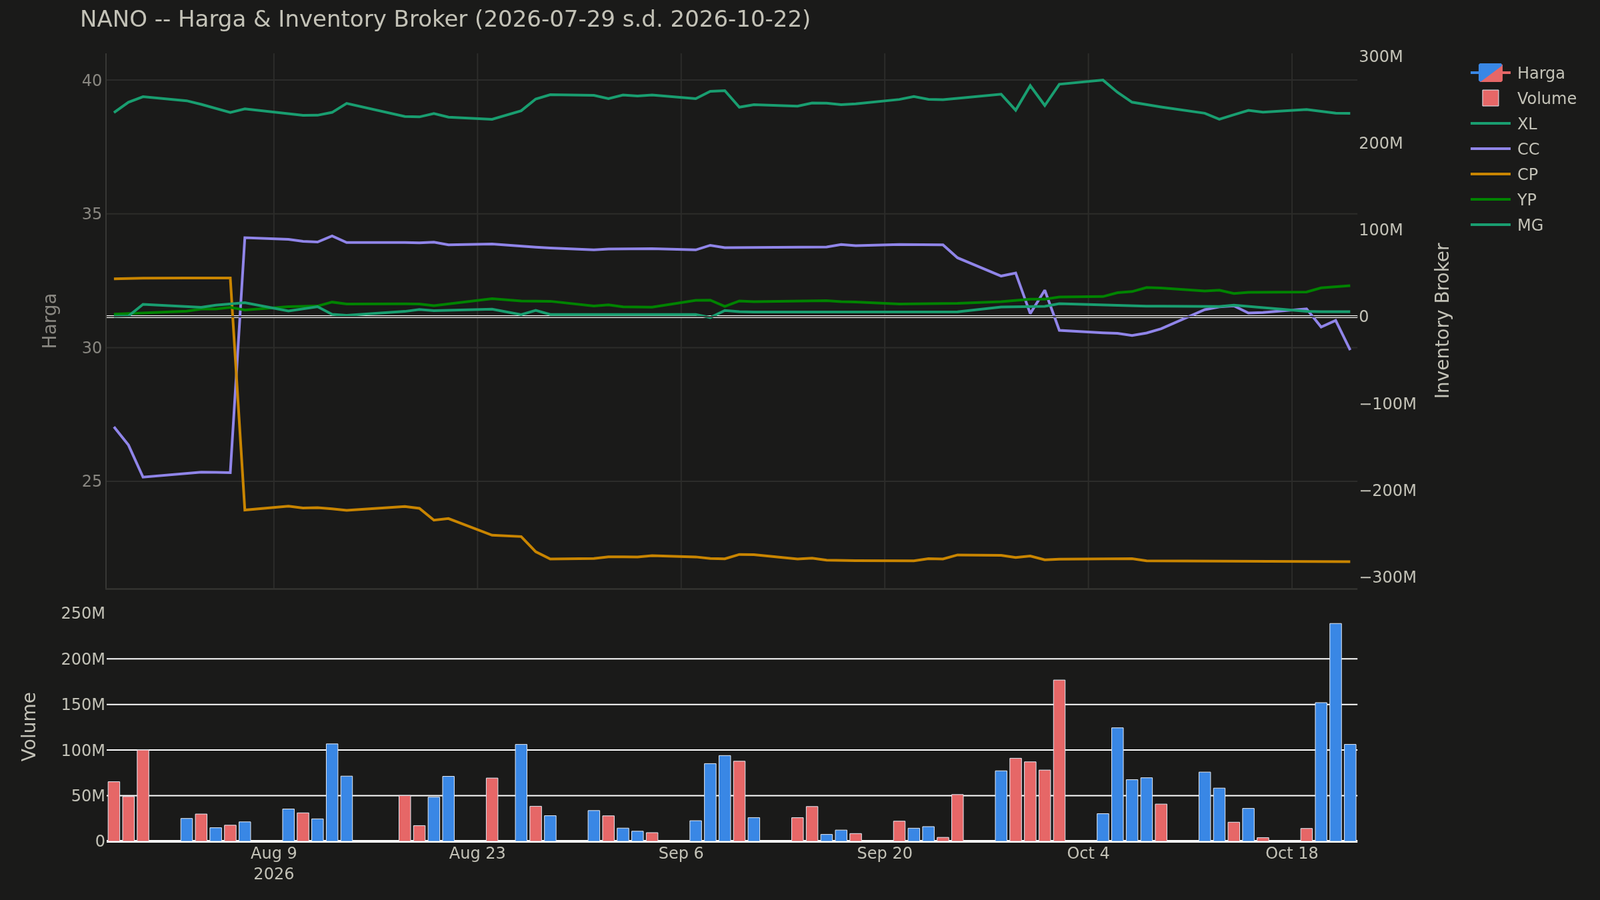Screen dimensions: 1600x900
Task: Click the "35" tick on the Harga axis
Action: pos(92,214)
